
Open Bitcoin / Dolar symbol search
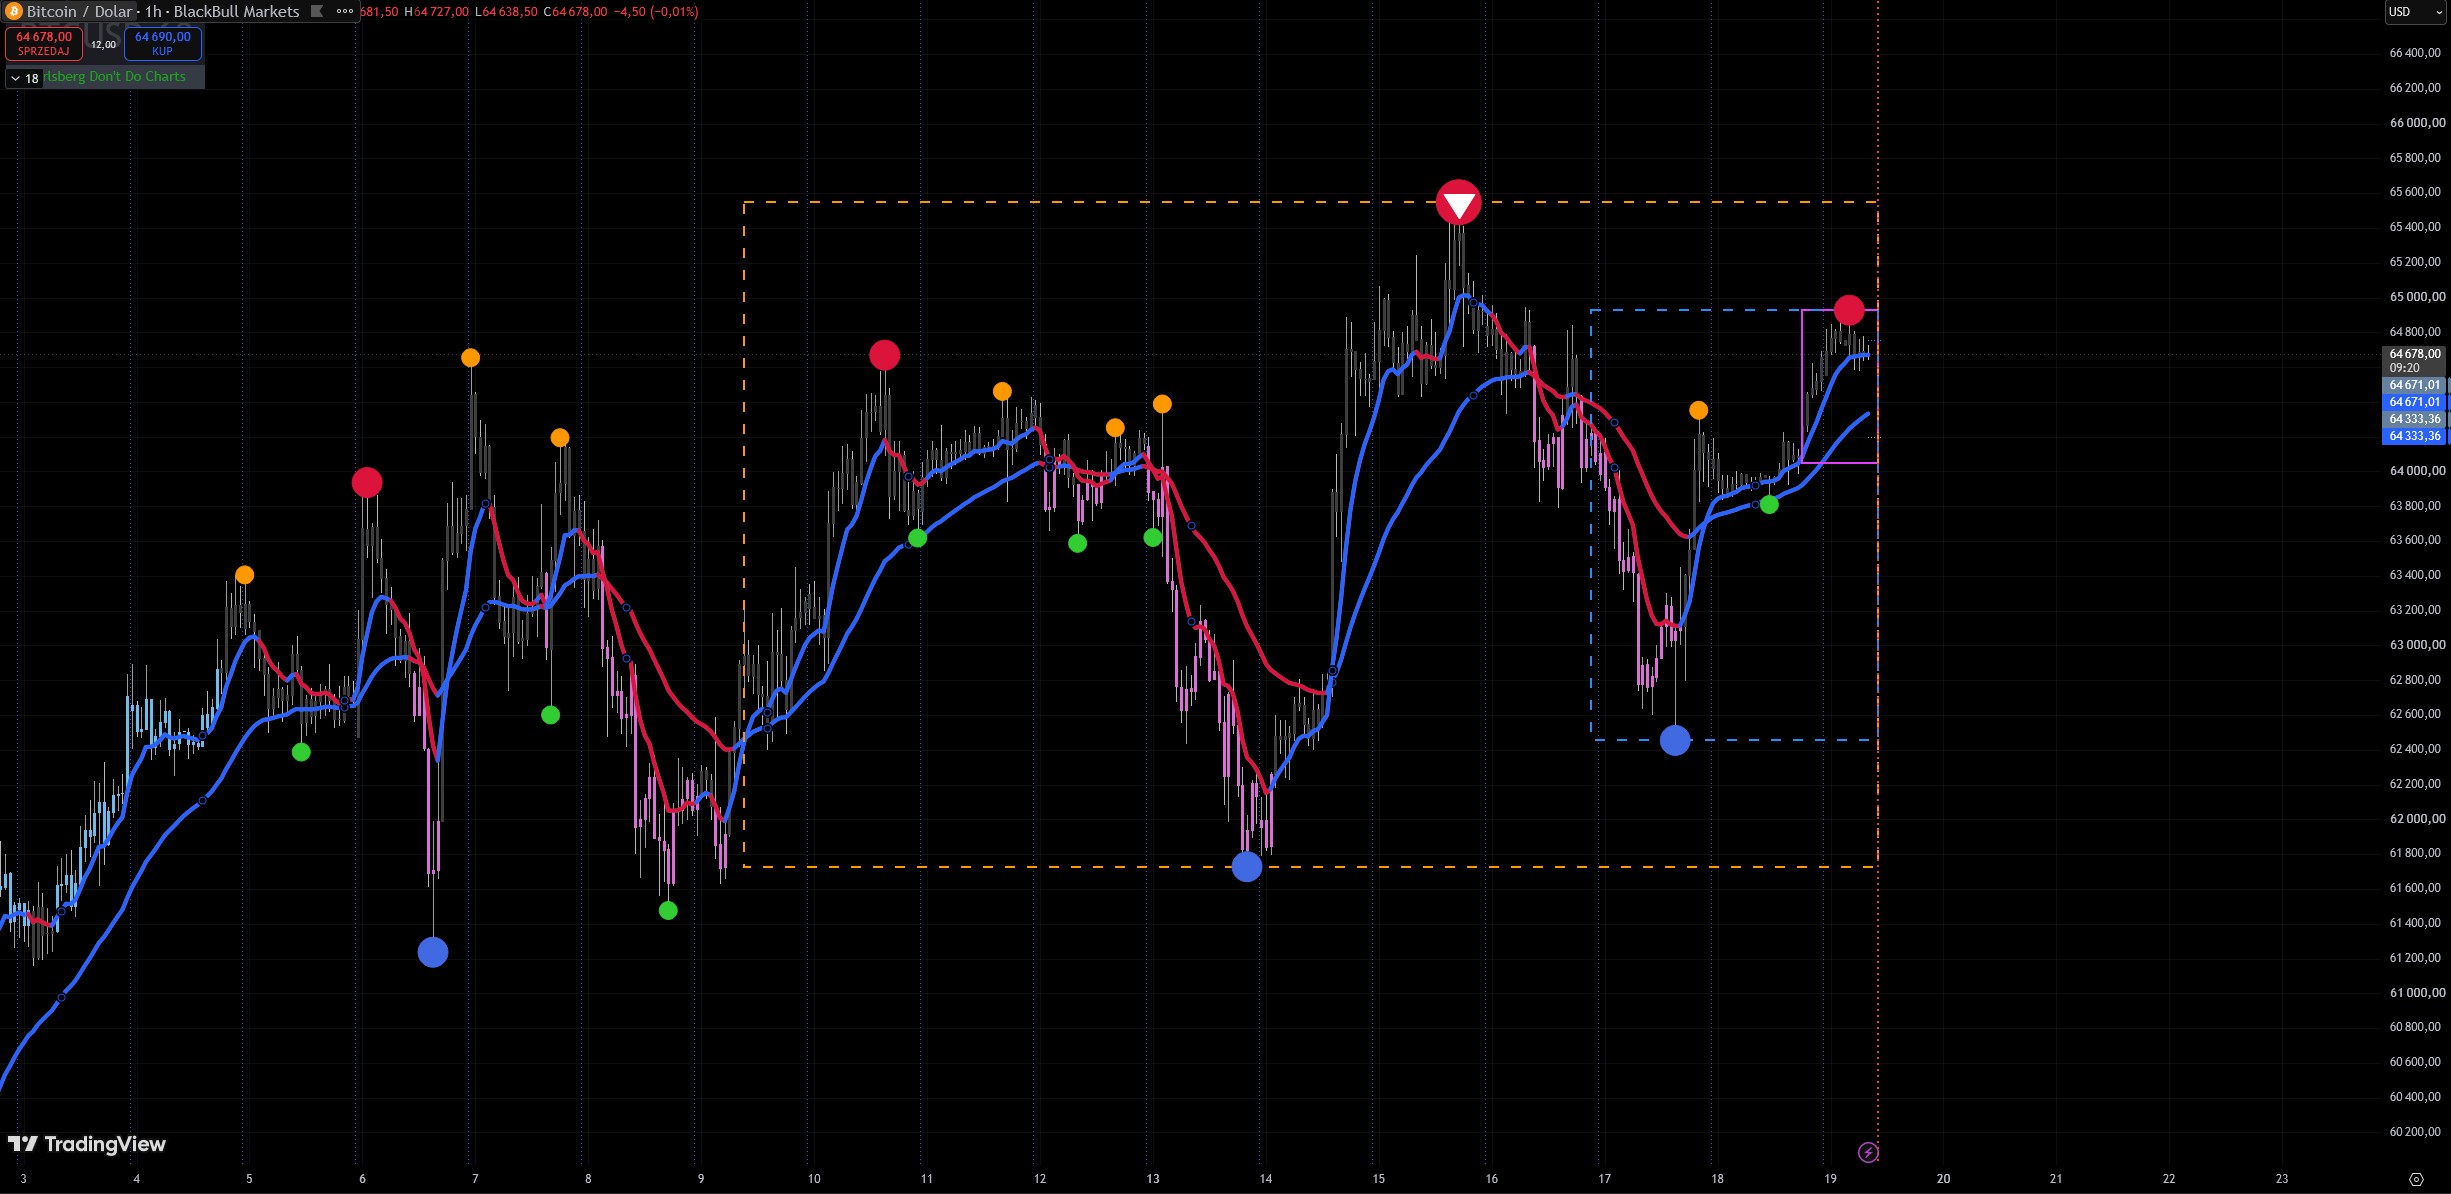(80, 12)
